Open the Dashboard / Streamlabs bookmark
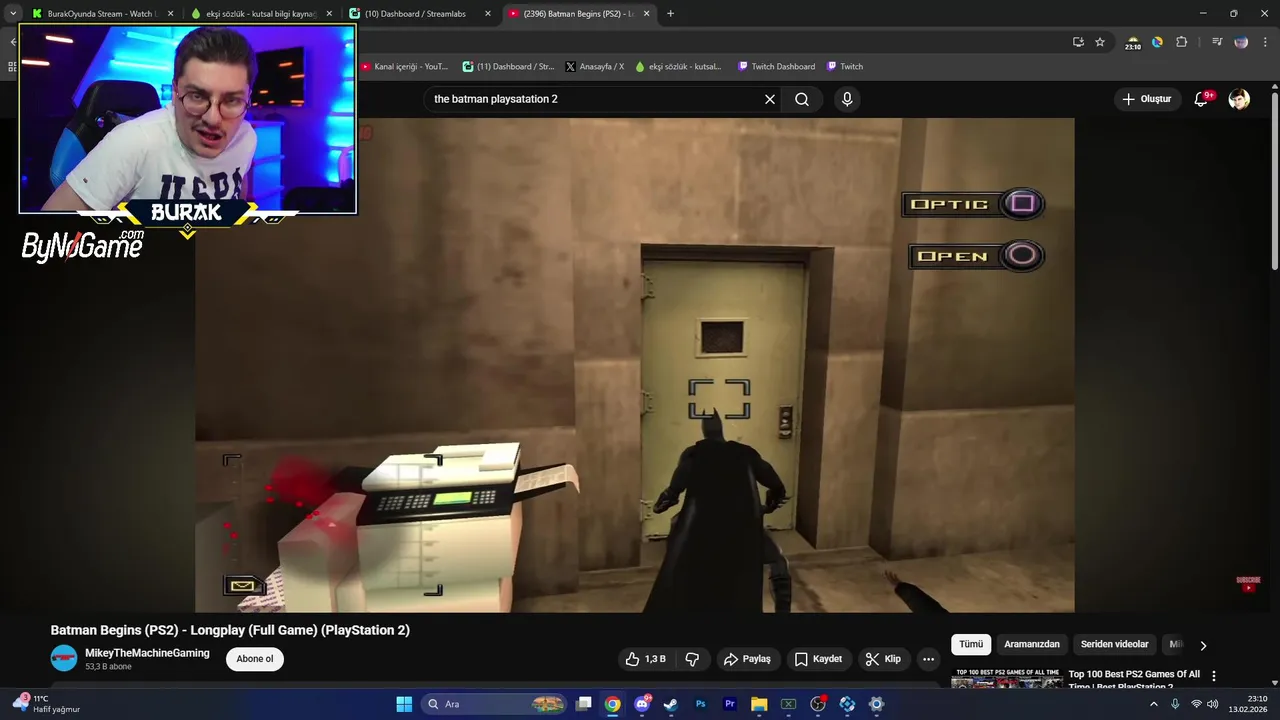1280x720 pixels. [508, 67]
